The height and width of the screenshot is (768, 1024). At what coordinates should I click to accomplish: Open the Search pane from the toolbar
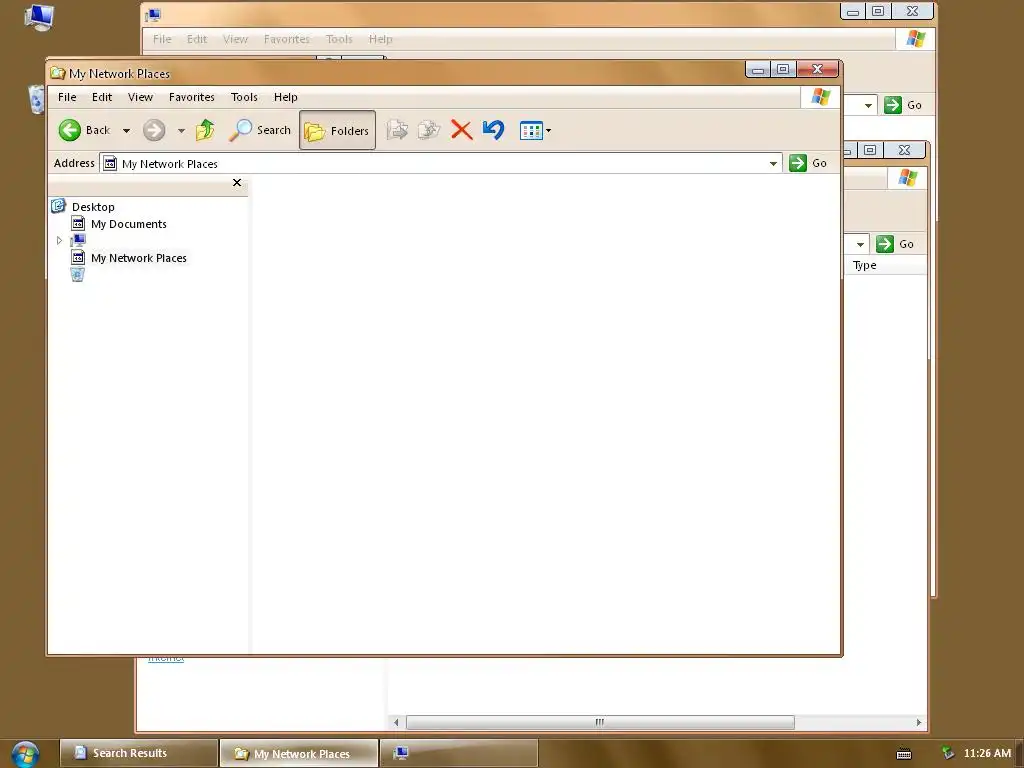tap(259, 130)
